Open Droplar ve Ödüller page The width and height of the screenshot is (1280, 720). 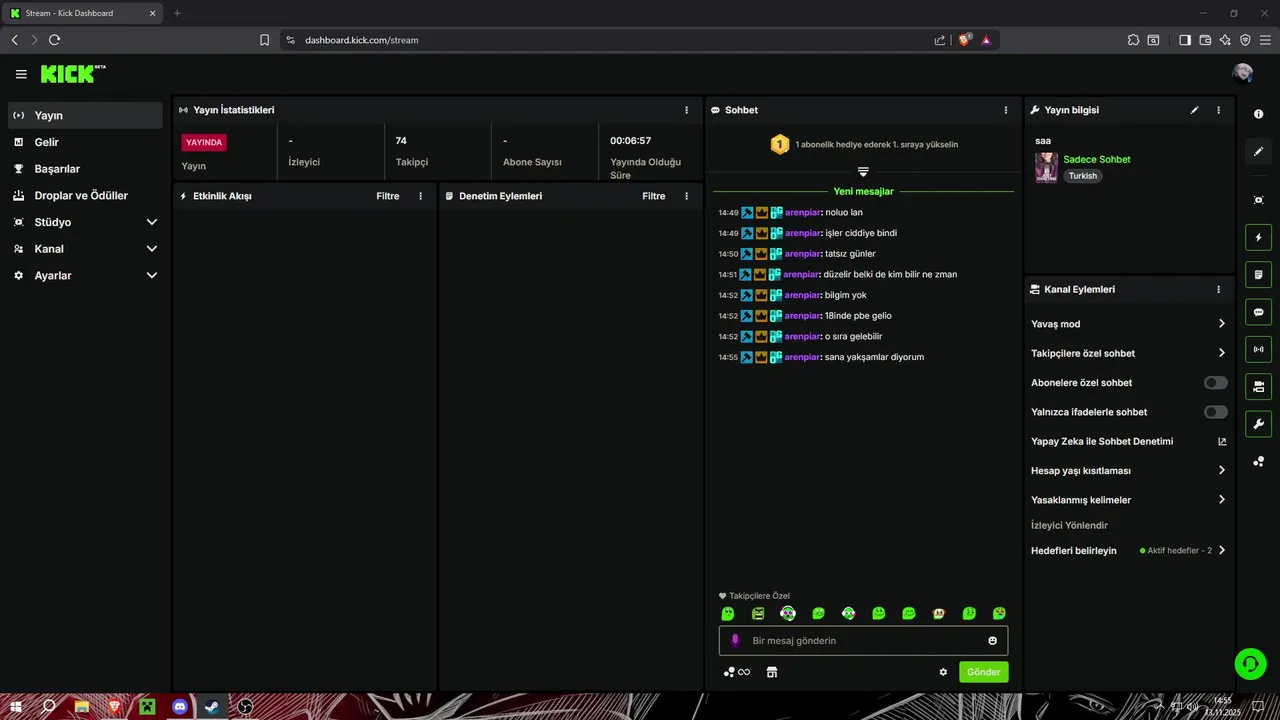pos(85,195)
